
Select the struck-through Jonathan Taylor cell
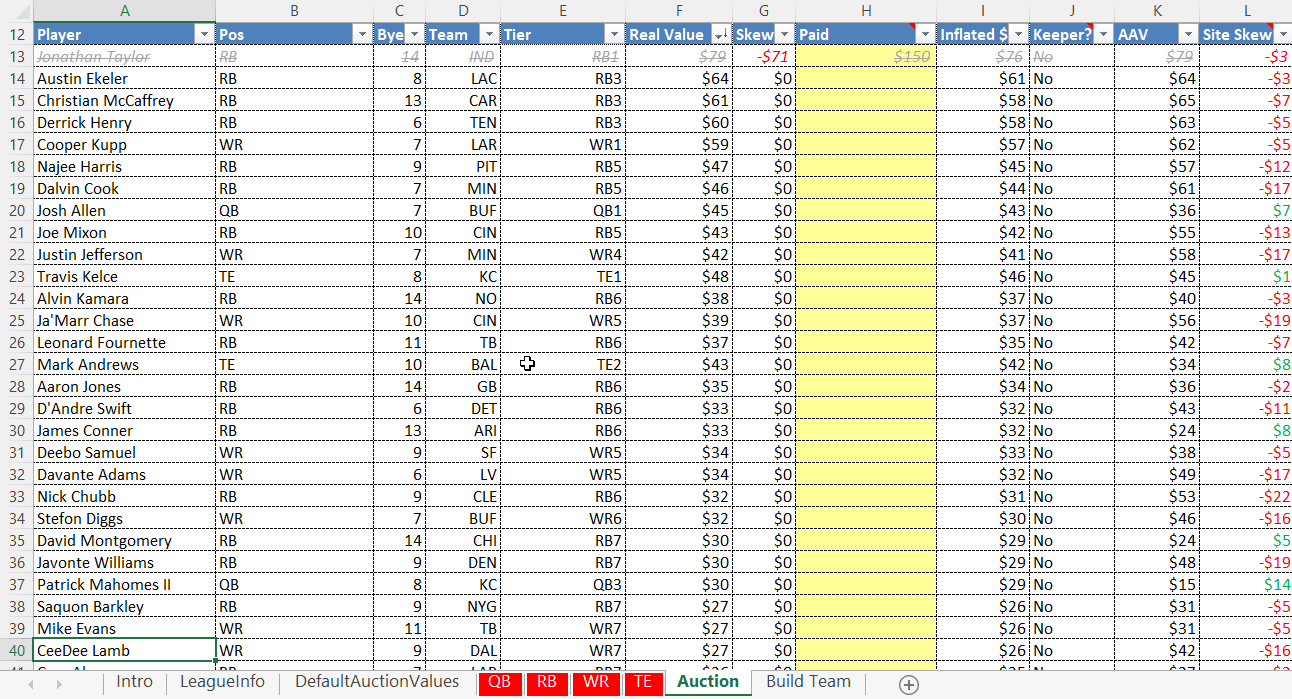click(x=124, y=56)
